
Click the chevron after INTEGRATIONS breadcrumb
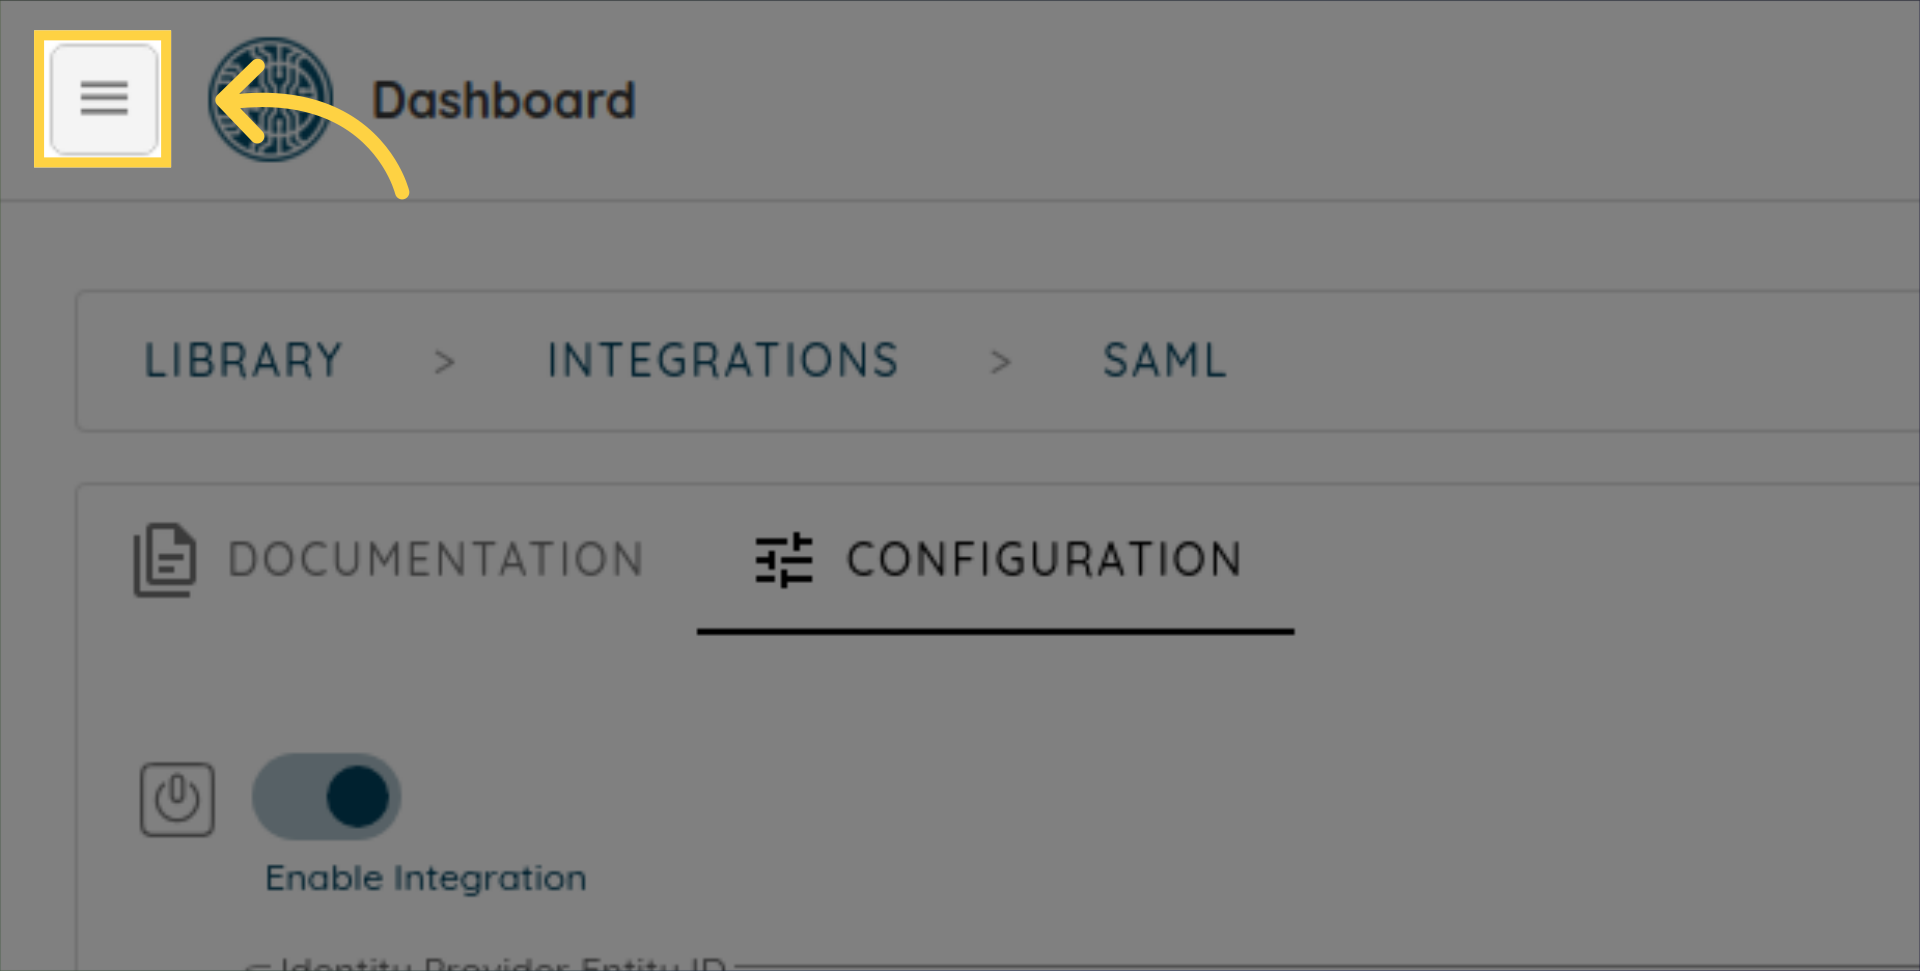1000,362
